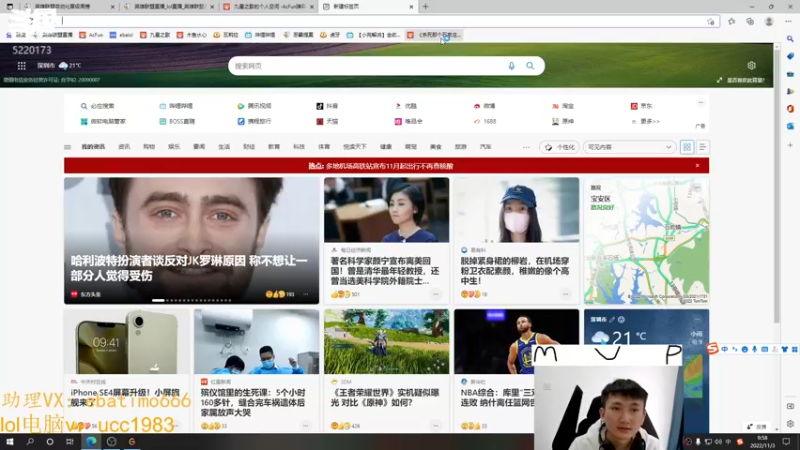The width and height of the screenshot is (800, 450).
Task: Open the 1688 quick link
Action: click(x=485, y=121)
